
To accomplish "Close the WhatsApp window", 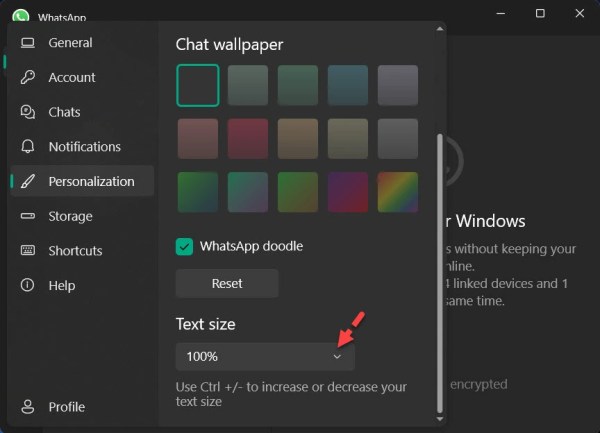I will (580, 13).
